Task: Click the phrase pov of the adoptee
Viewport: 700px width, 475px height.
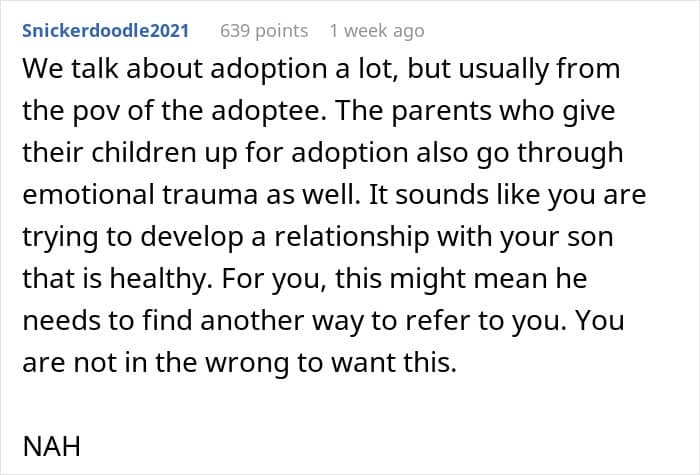Action: (x=199, y=111)
